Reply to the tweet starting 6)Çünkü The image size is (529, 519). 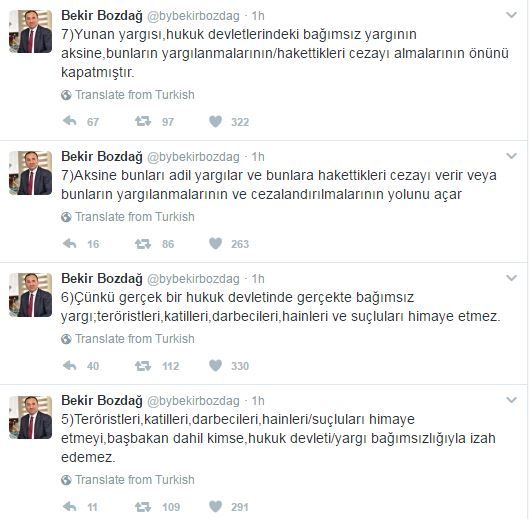[69, 365]
